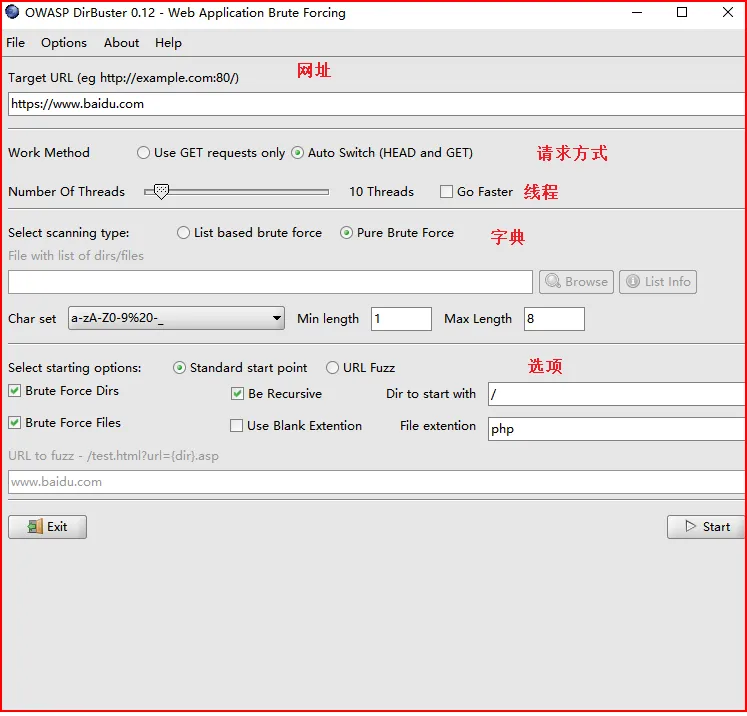Viewport: 747px width, 716px height.
Task: Click the door icon on Exit button
Action: click(35, 527)
